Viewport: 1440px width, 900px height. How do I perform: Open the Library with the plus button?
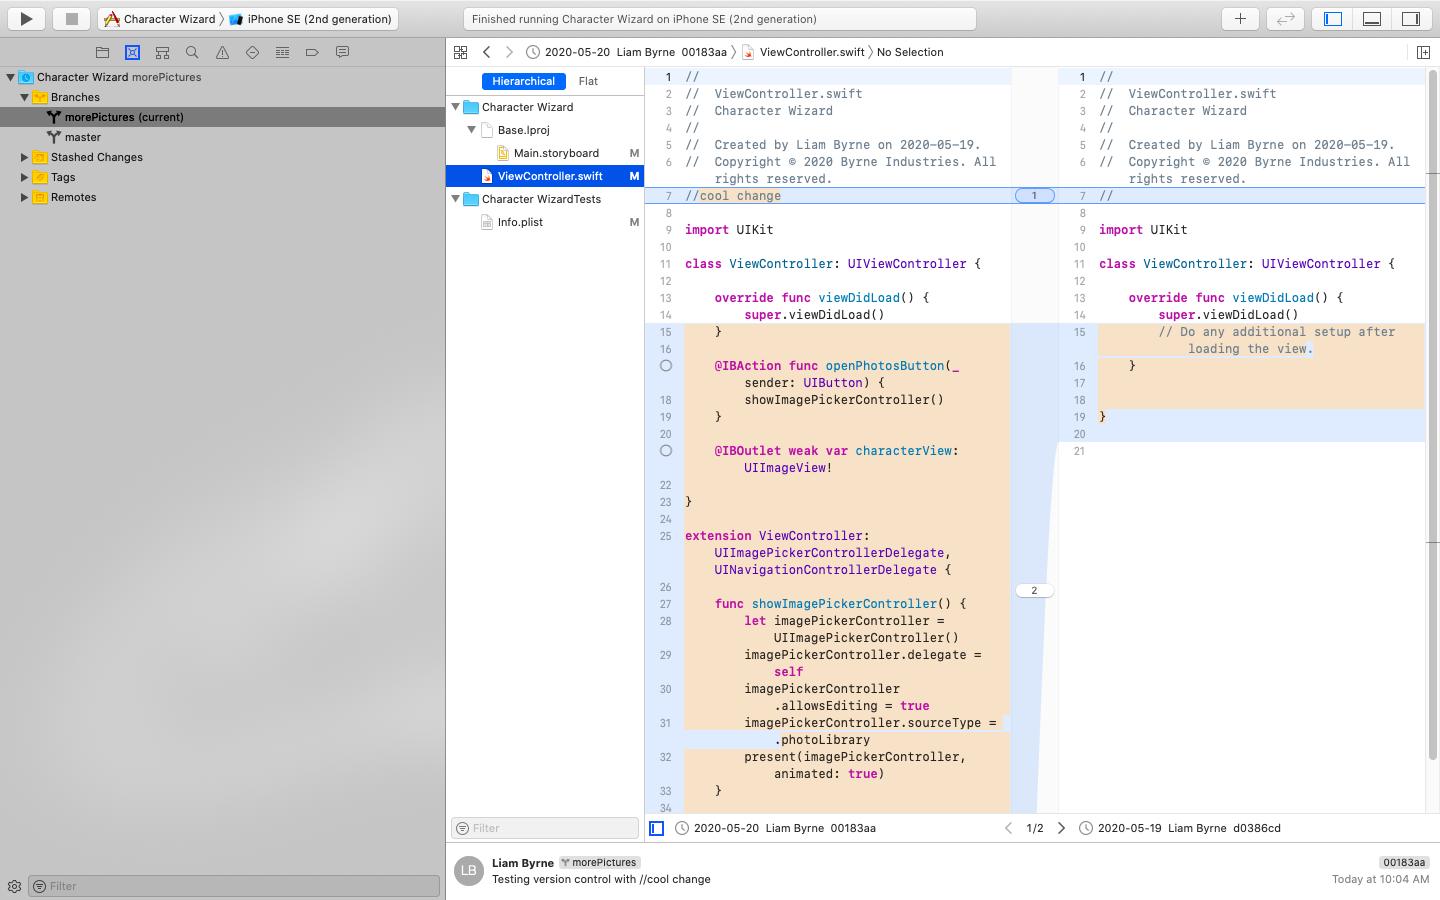[x=1240, y=18]
